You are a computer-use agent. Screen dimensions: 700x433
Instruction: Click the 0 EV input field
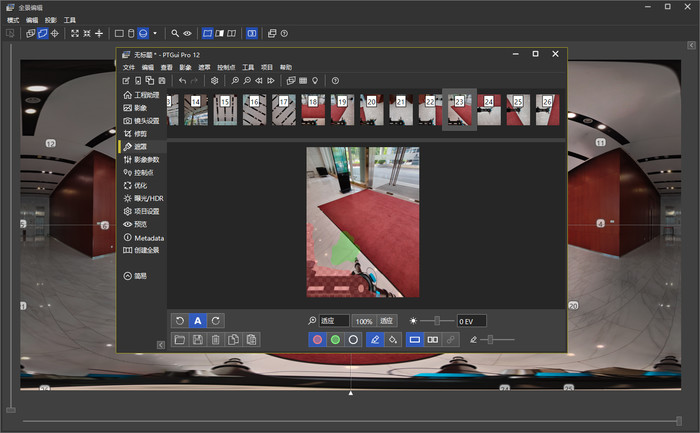coord(471,321)
